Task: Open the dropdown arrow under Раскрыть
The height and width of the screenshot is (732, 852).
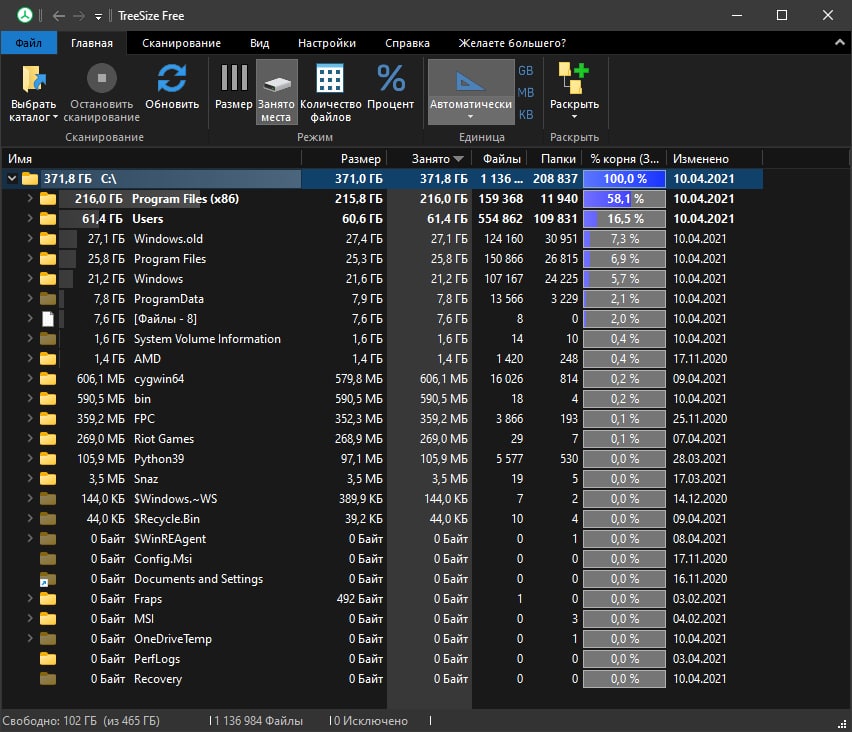Action: [x=574, y=117]
